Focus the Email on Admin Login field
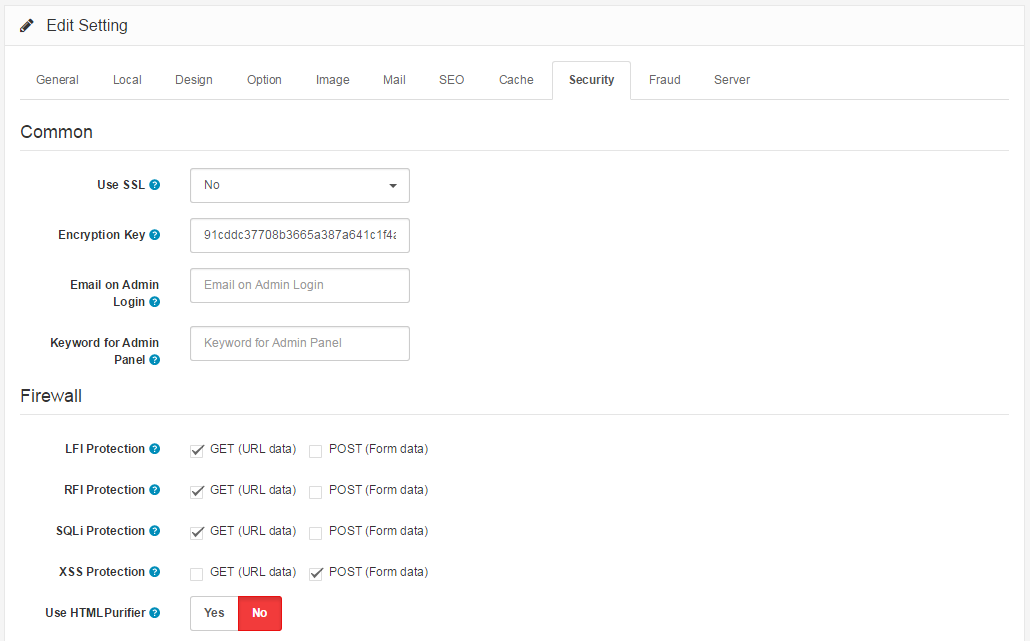 [x=300, y=286]
